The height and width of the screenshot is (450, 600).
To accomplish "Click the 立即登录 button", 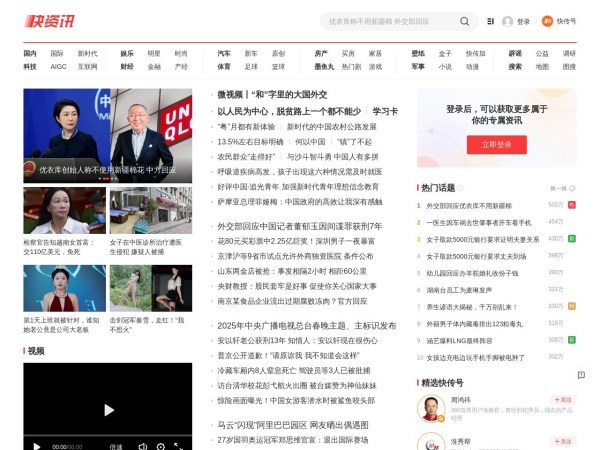I will [496, 144].
